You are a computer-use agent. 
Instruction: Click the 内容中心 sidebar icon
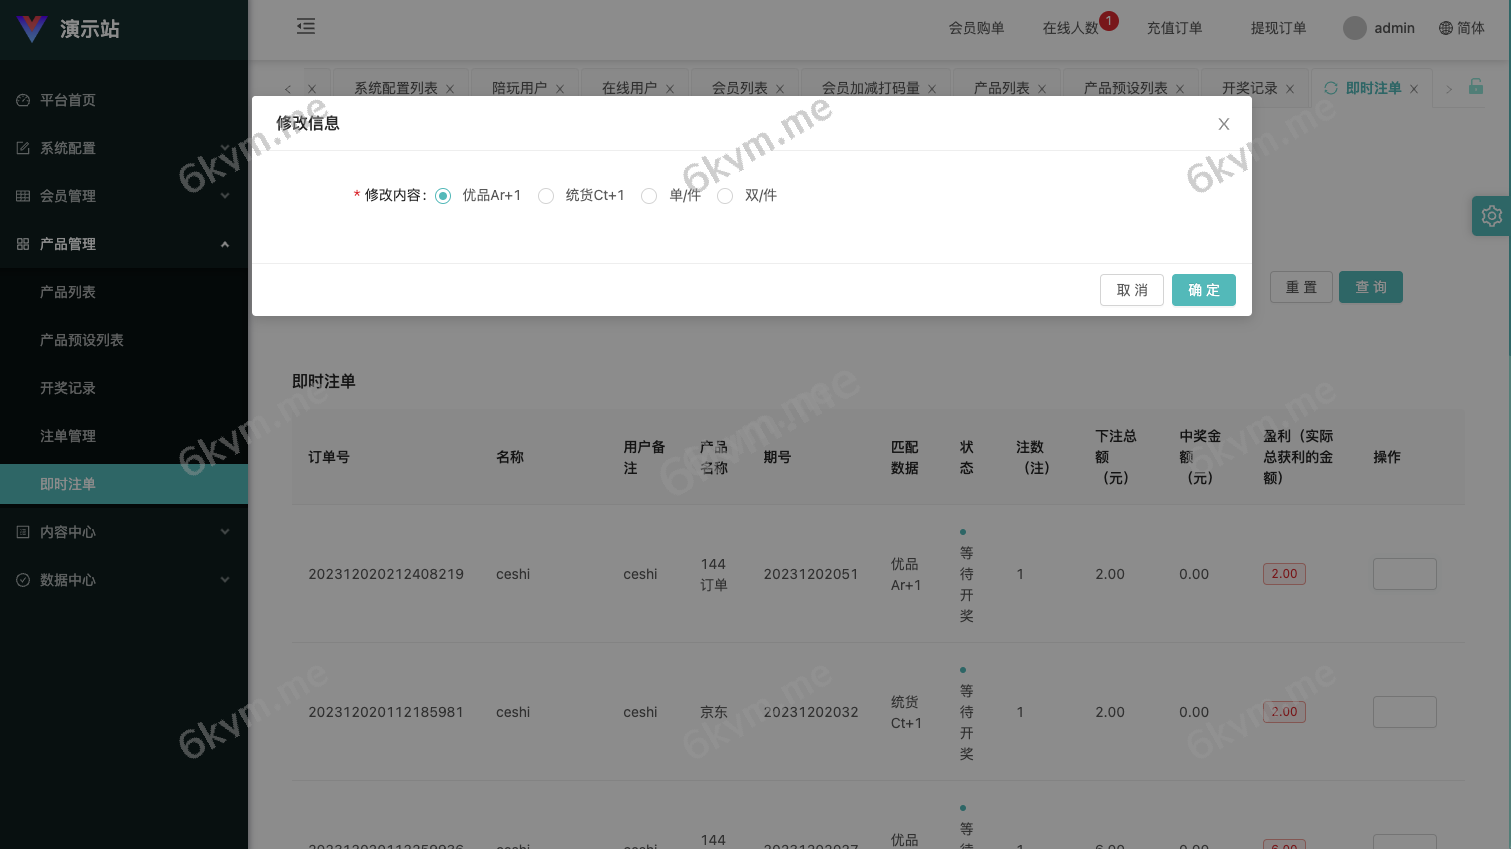pos(23,532)
